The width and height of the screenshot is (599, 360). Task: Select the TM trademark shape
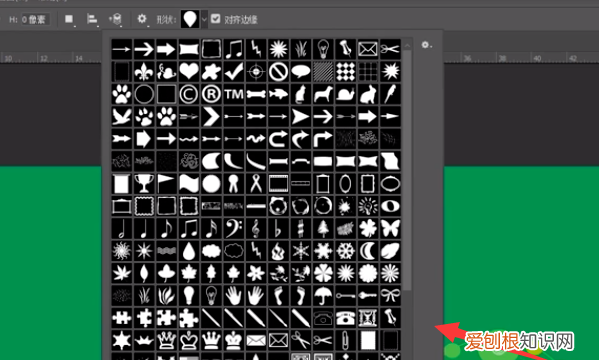[x=233, y=94]
